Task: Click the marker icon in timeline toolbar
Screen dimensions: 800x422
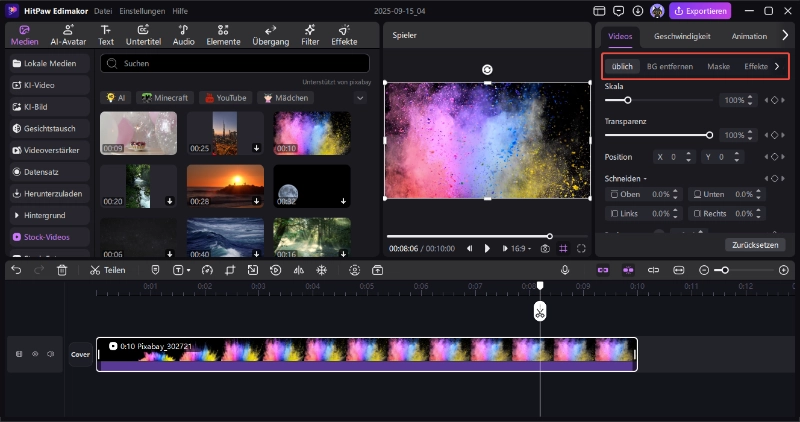Action: click(x=155, y=270)
